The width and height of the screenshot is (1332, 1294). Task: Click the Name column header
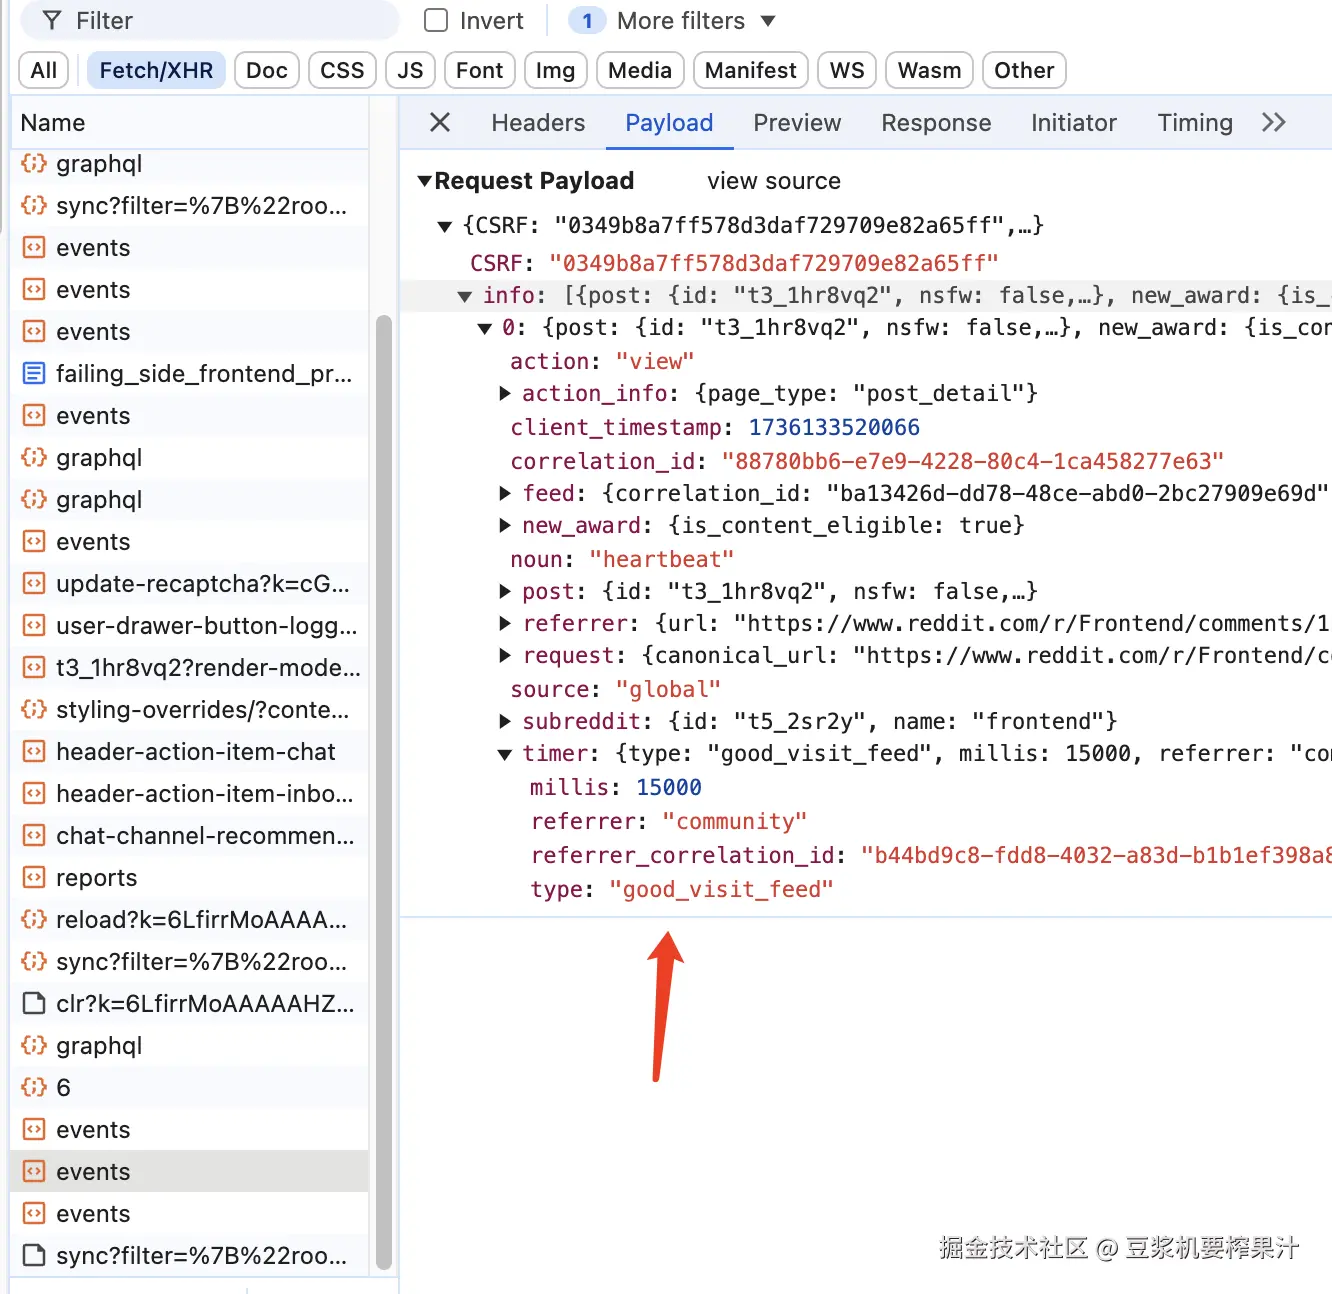(x=190, y=123)
